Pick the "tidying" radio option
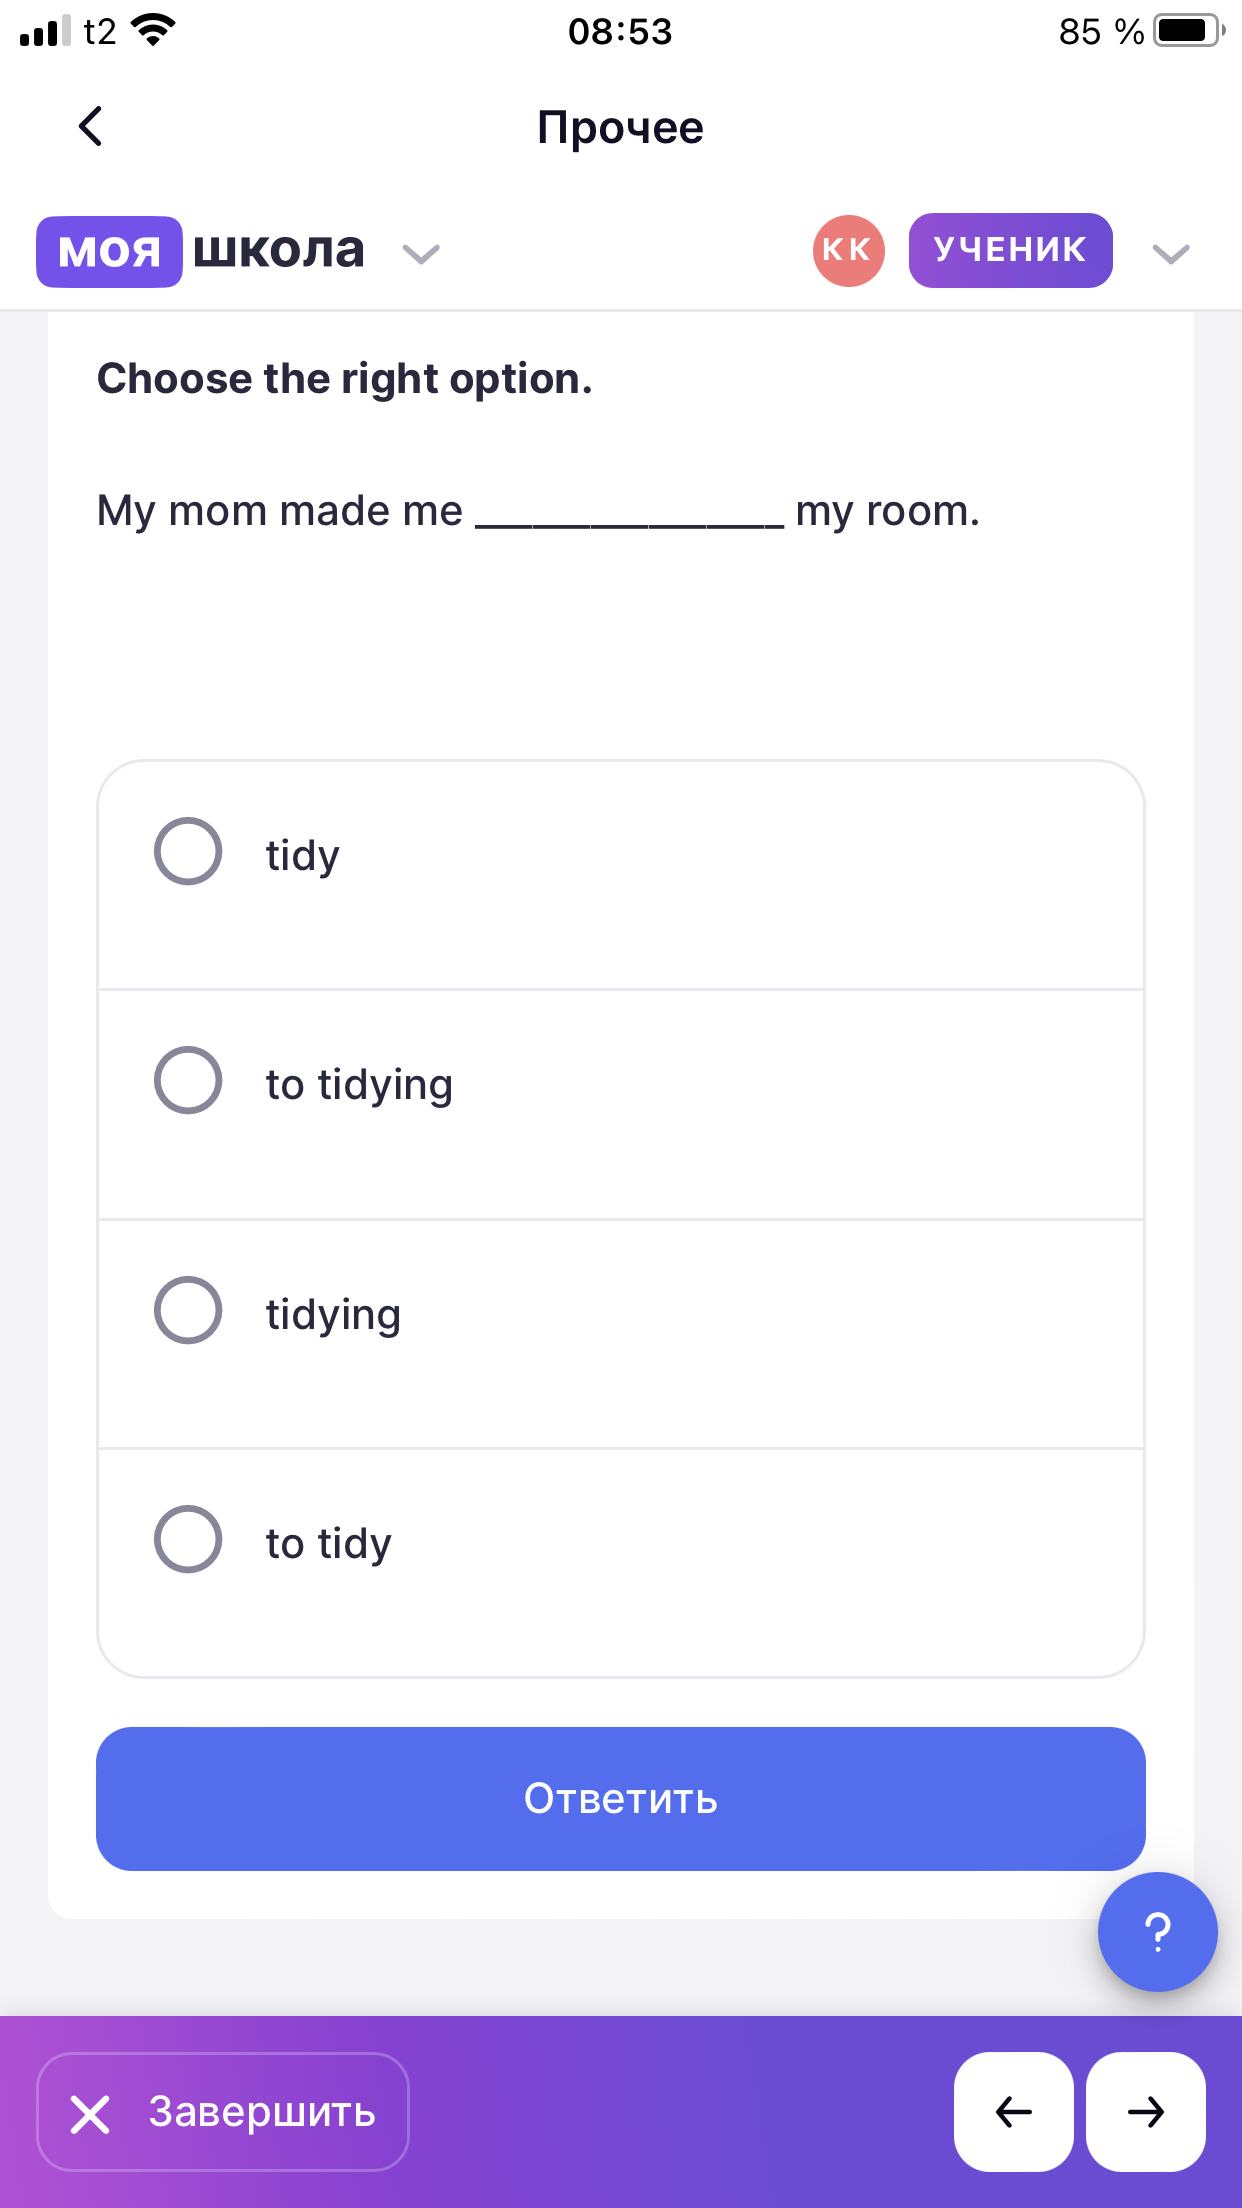This screenshot has width=1242, height=2208. pos(188,1310)
